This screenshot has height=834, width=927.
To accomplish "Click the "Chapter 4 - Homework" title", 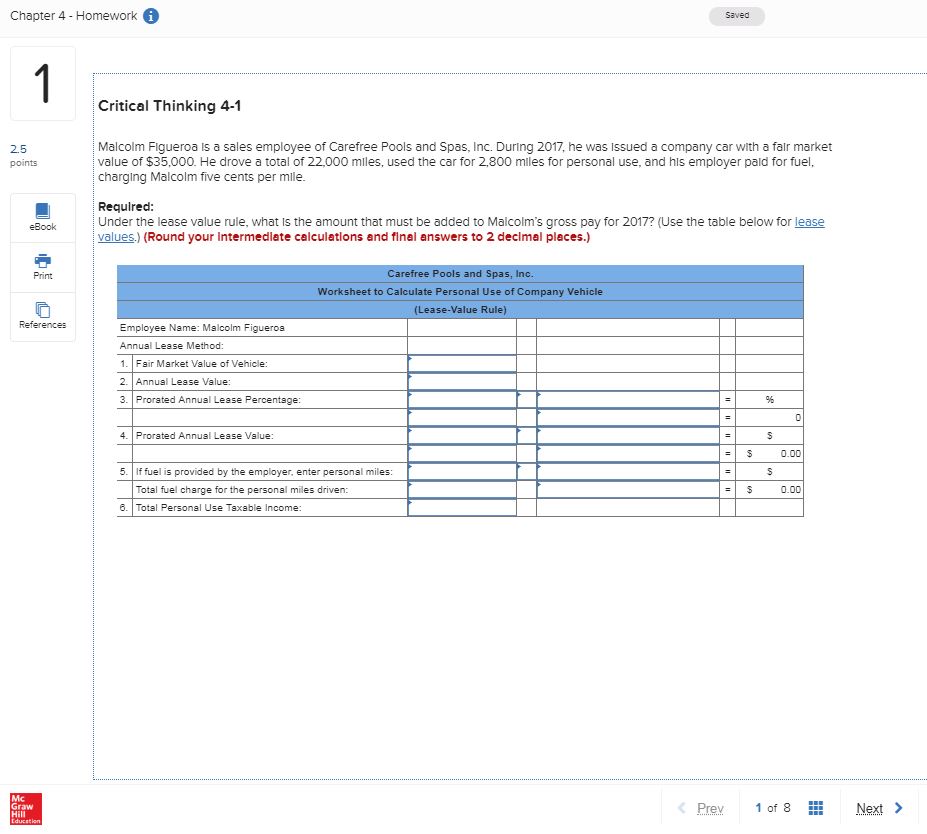I will pos(73,16).
